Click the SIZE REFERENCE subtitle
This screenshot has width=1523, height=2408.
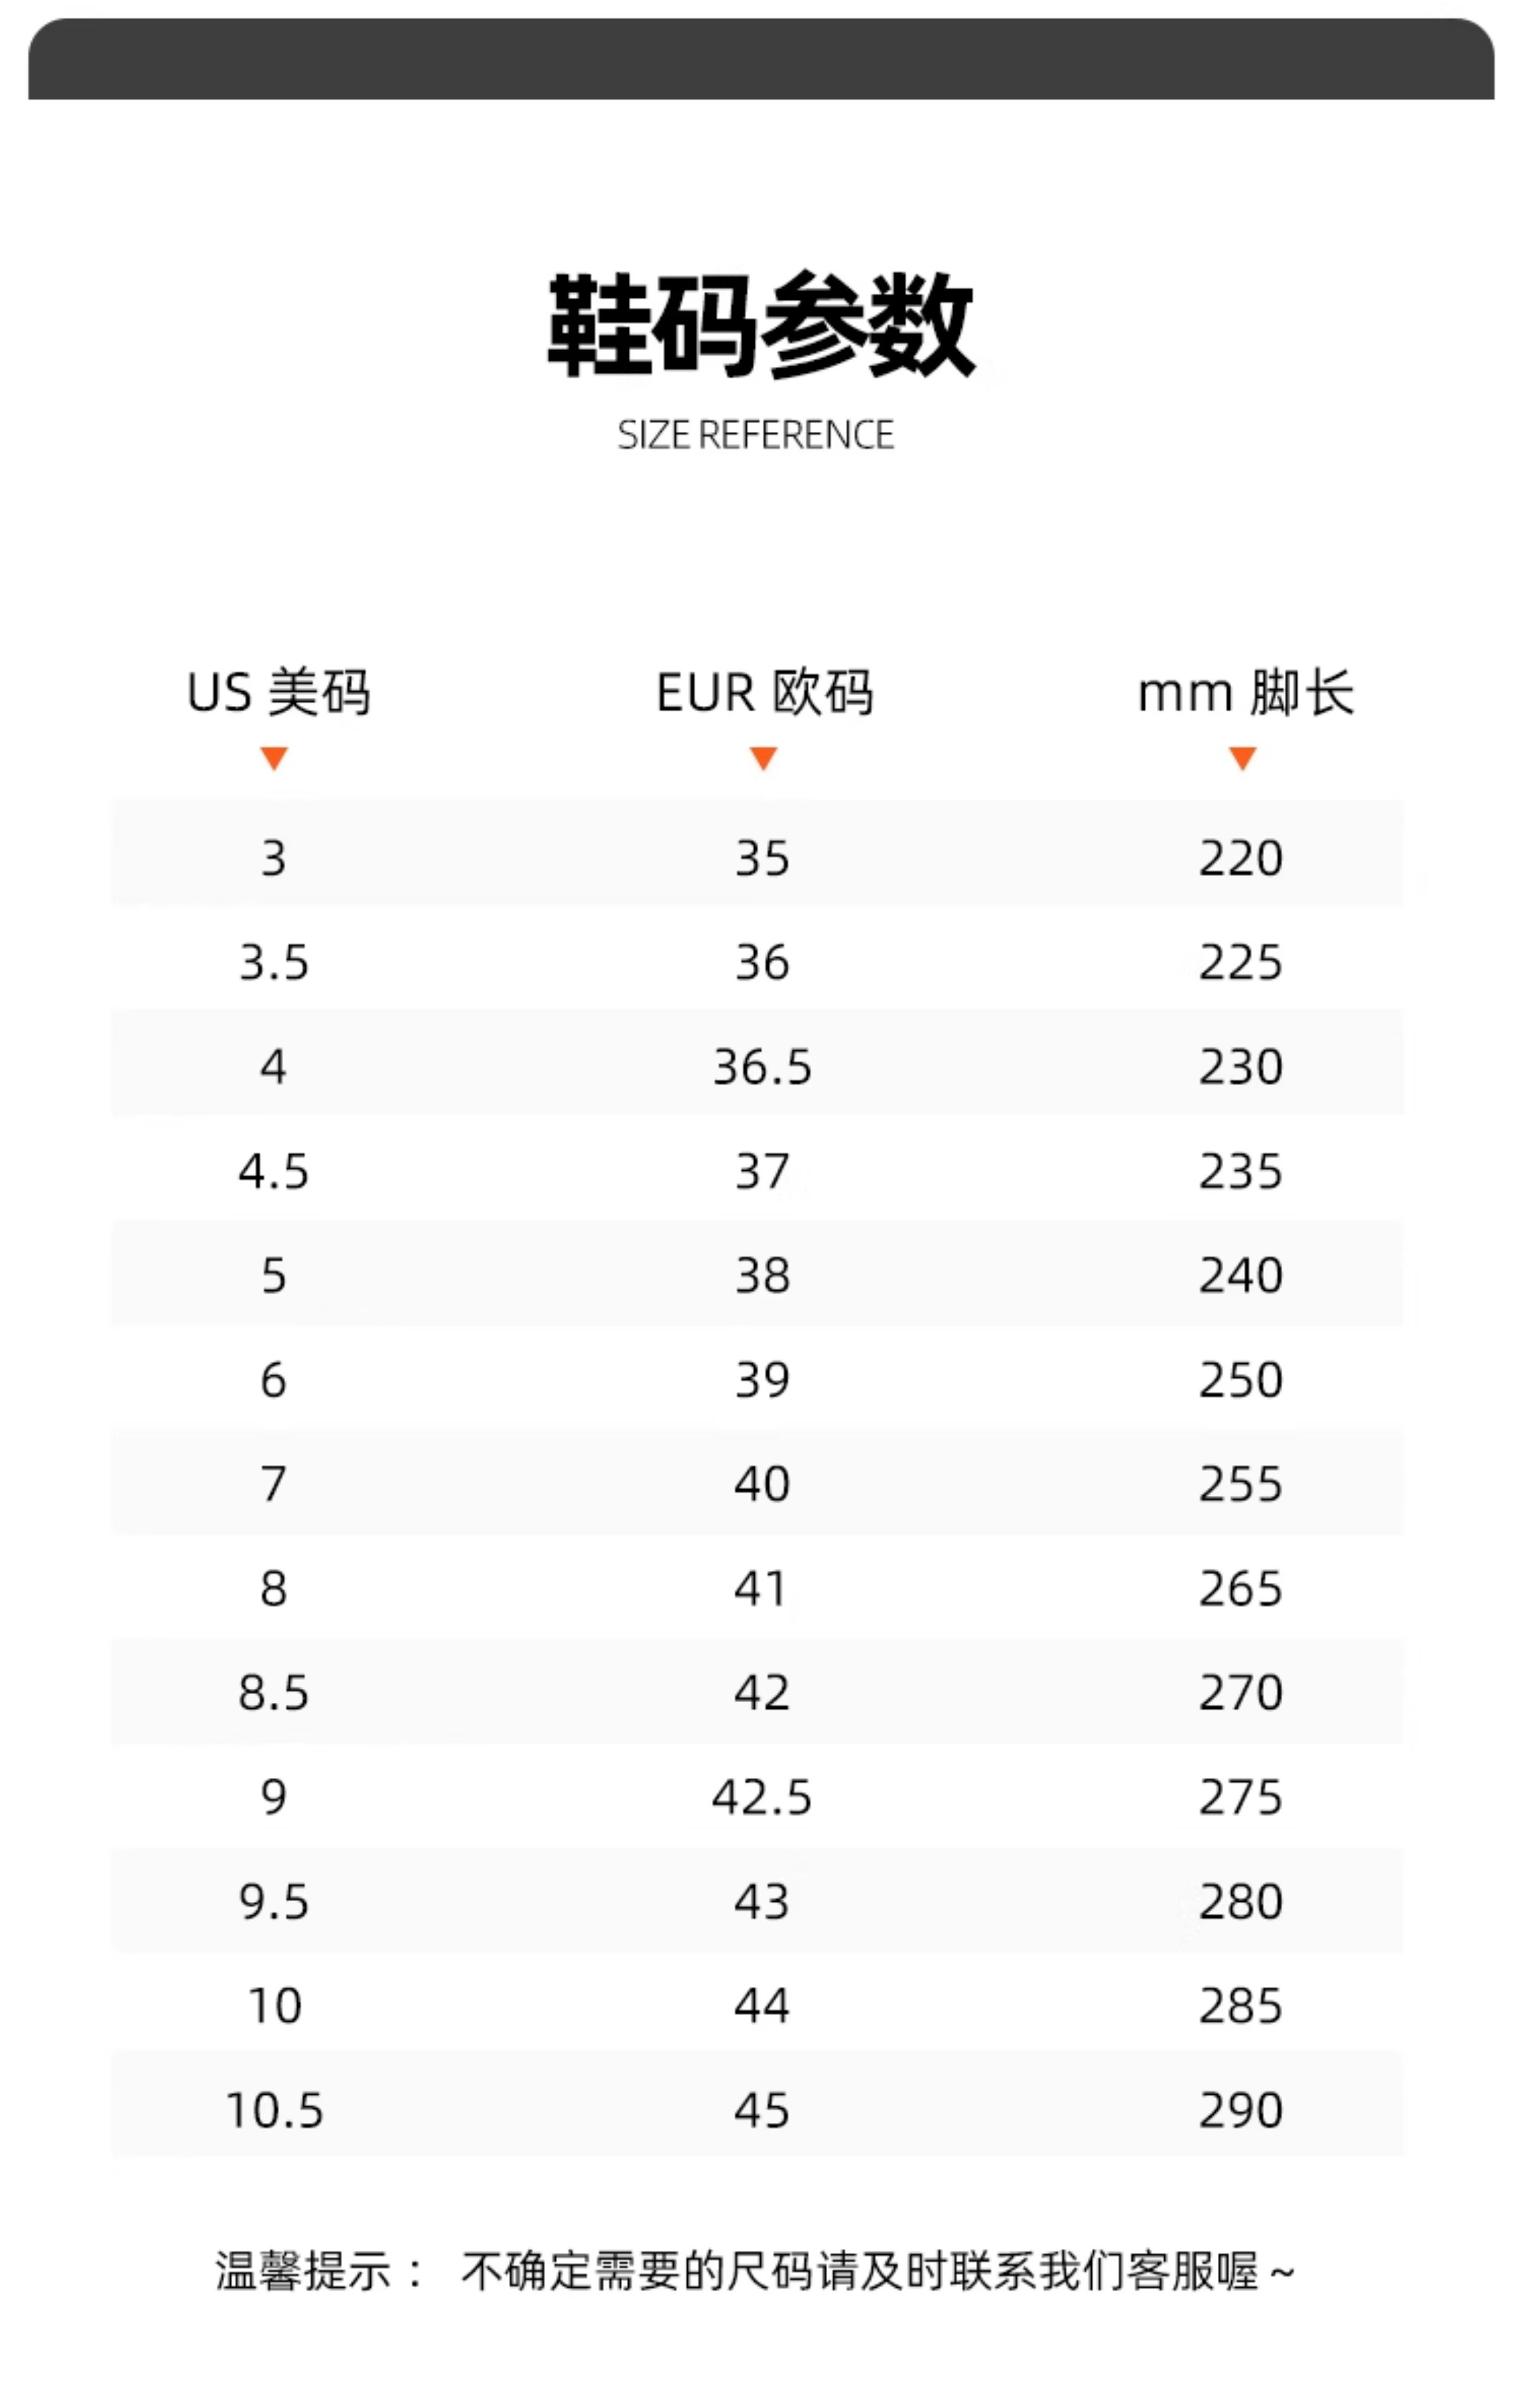pyautogui.click(x=756, y=435)
